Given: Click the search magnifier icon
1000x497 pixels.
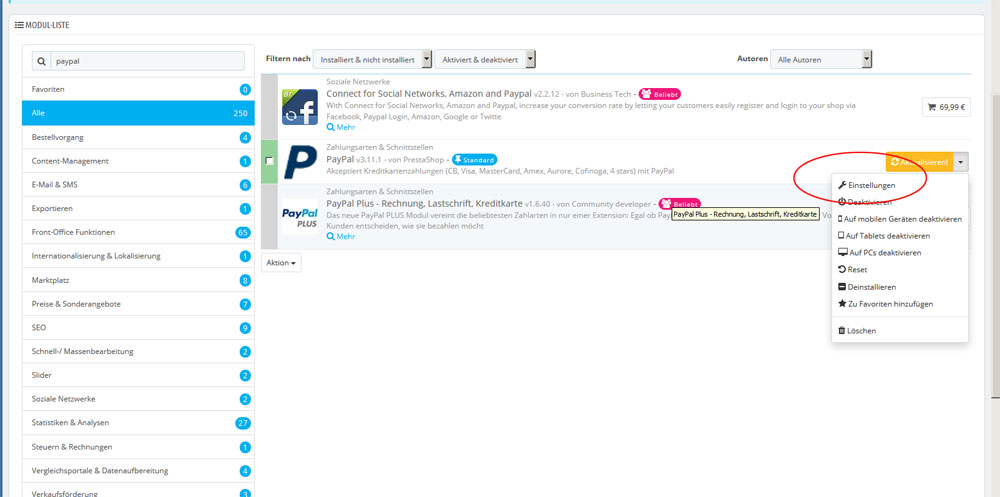Looking at the screenshot, I should (42, 62).
